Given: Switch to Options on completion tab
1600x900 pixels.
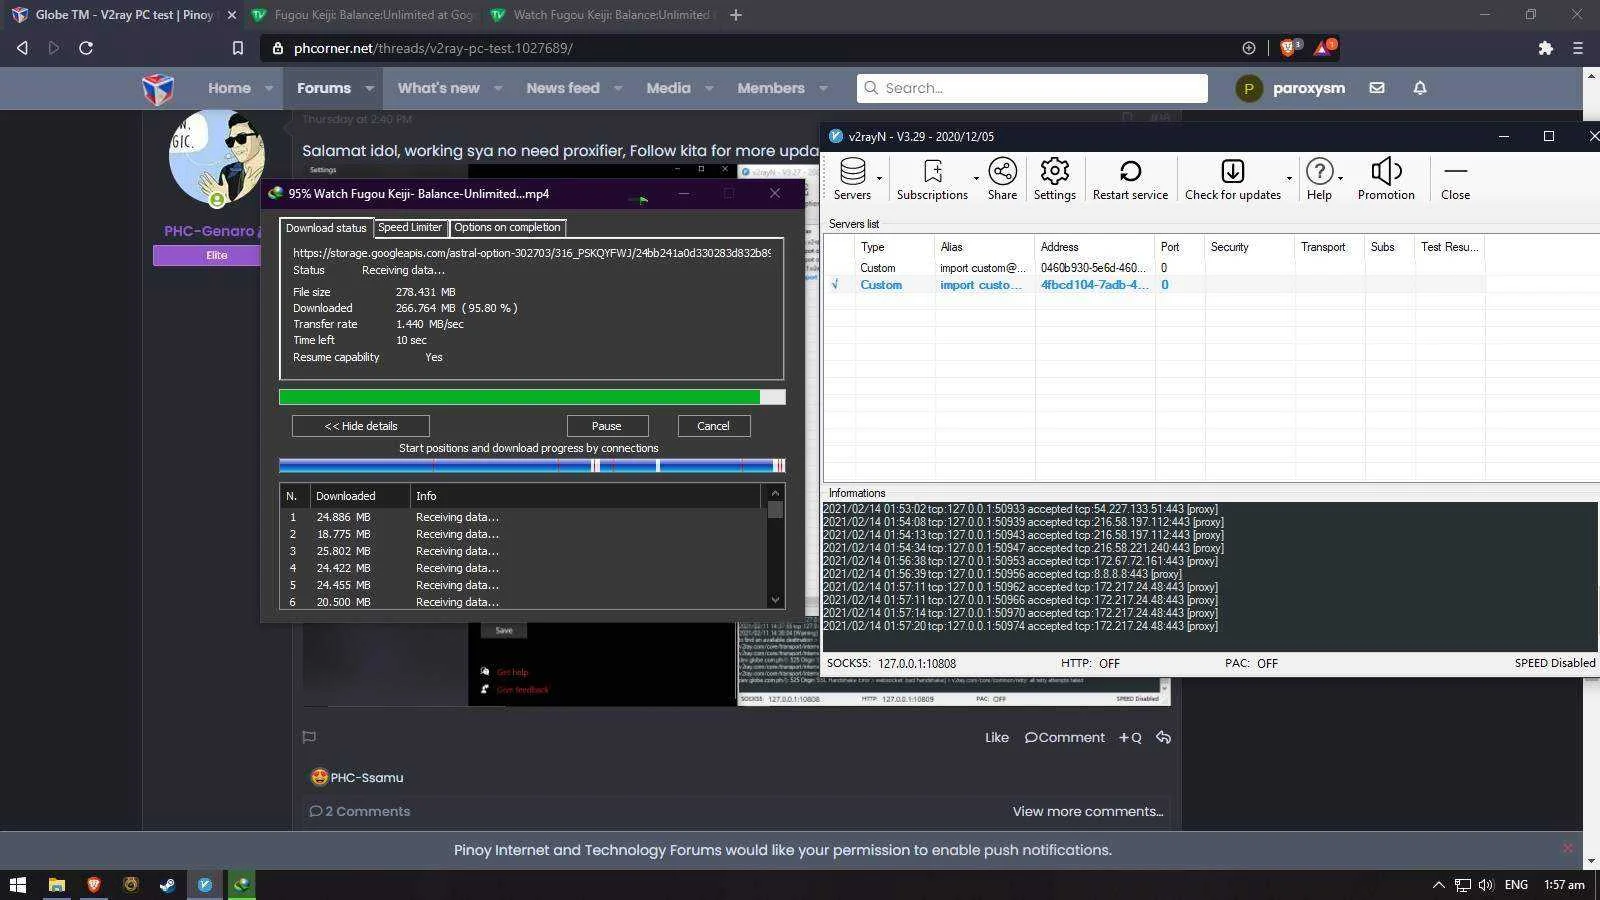Looking at the screenshot, I should (507, 227).
